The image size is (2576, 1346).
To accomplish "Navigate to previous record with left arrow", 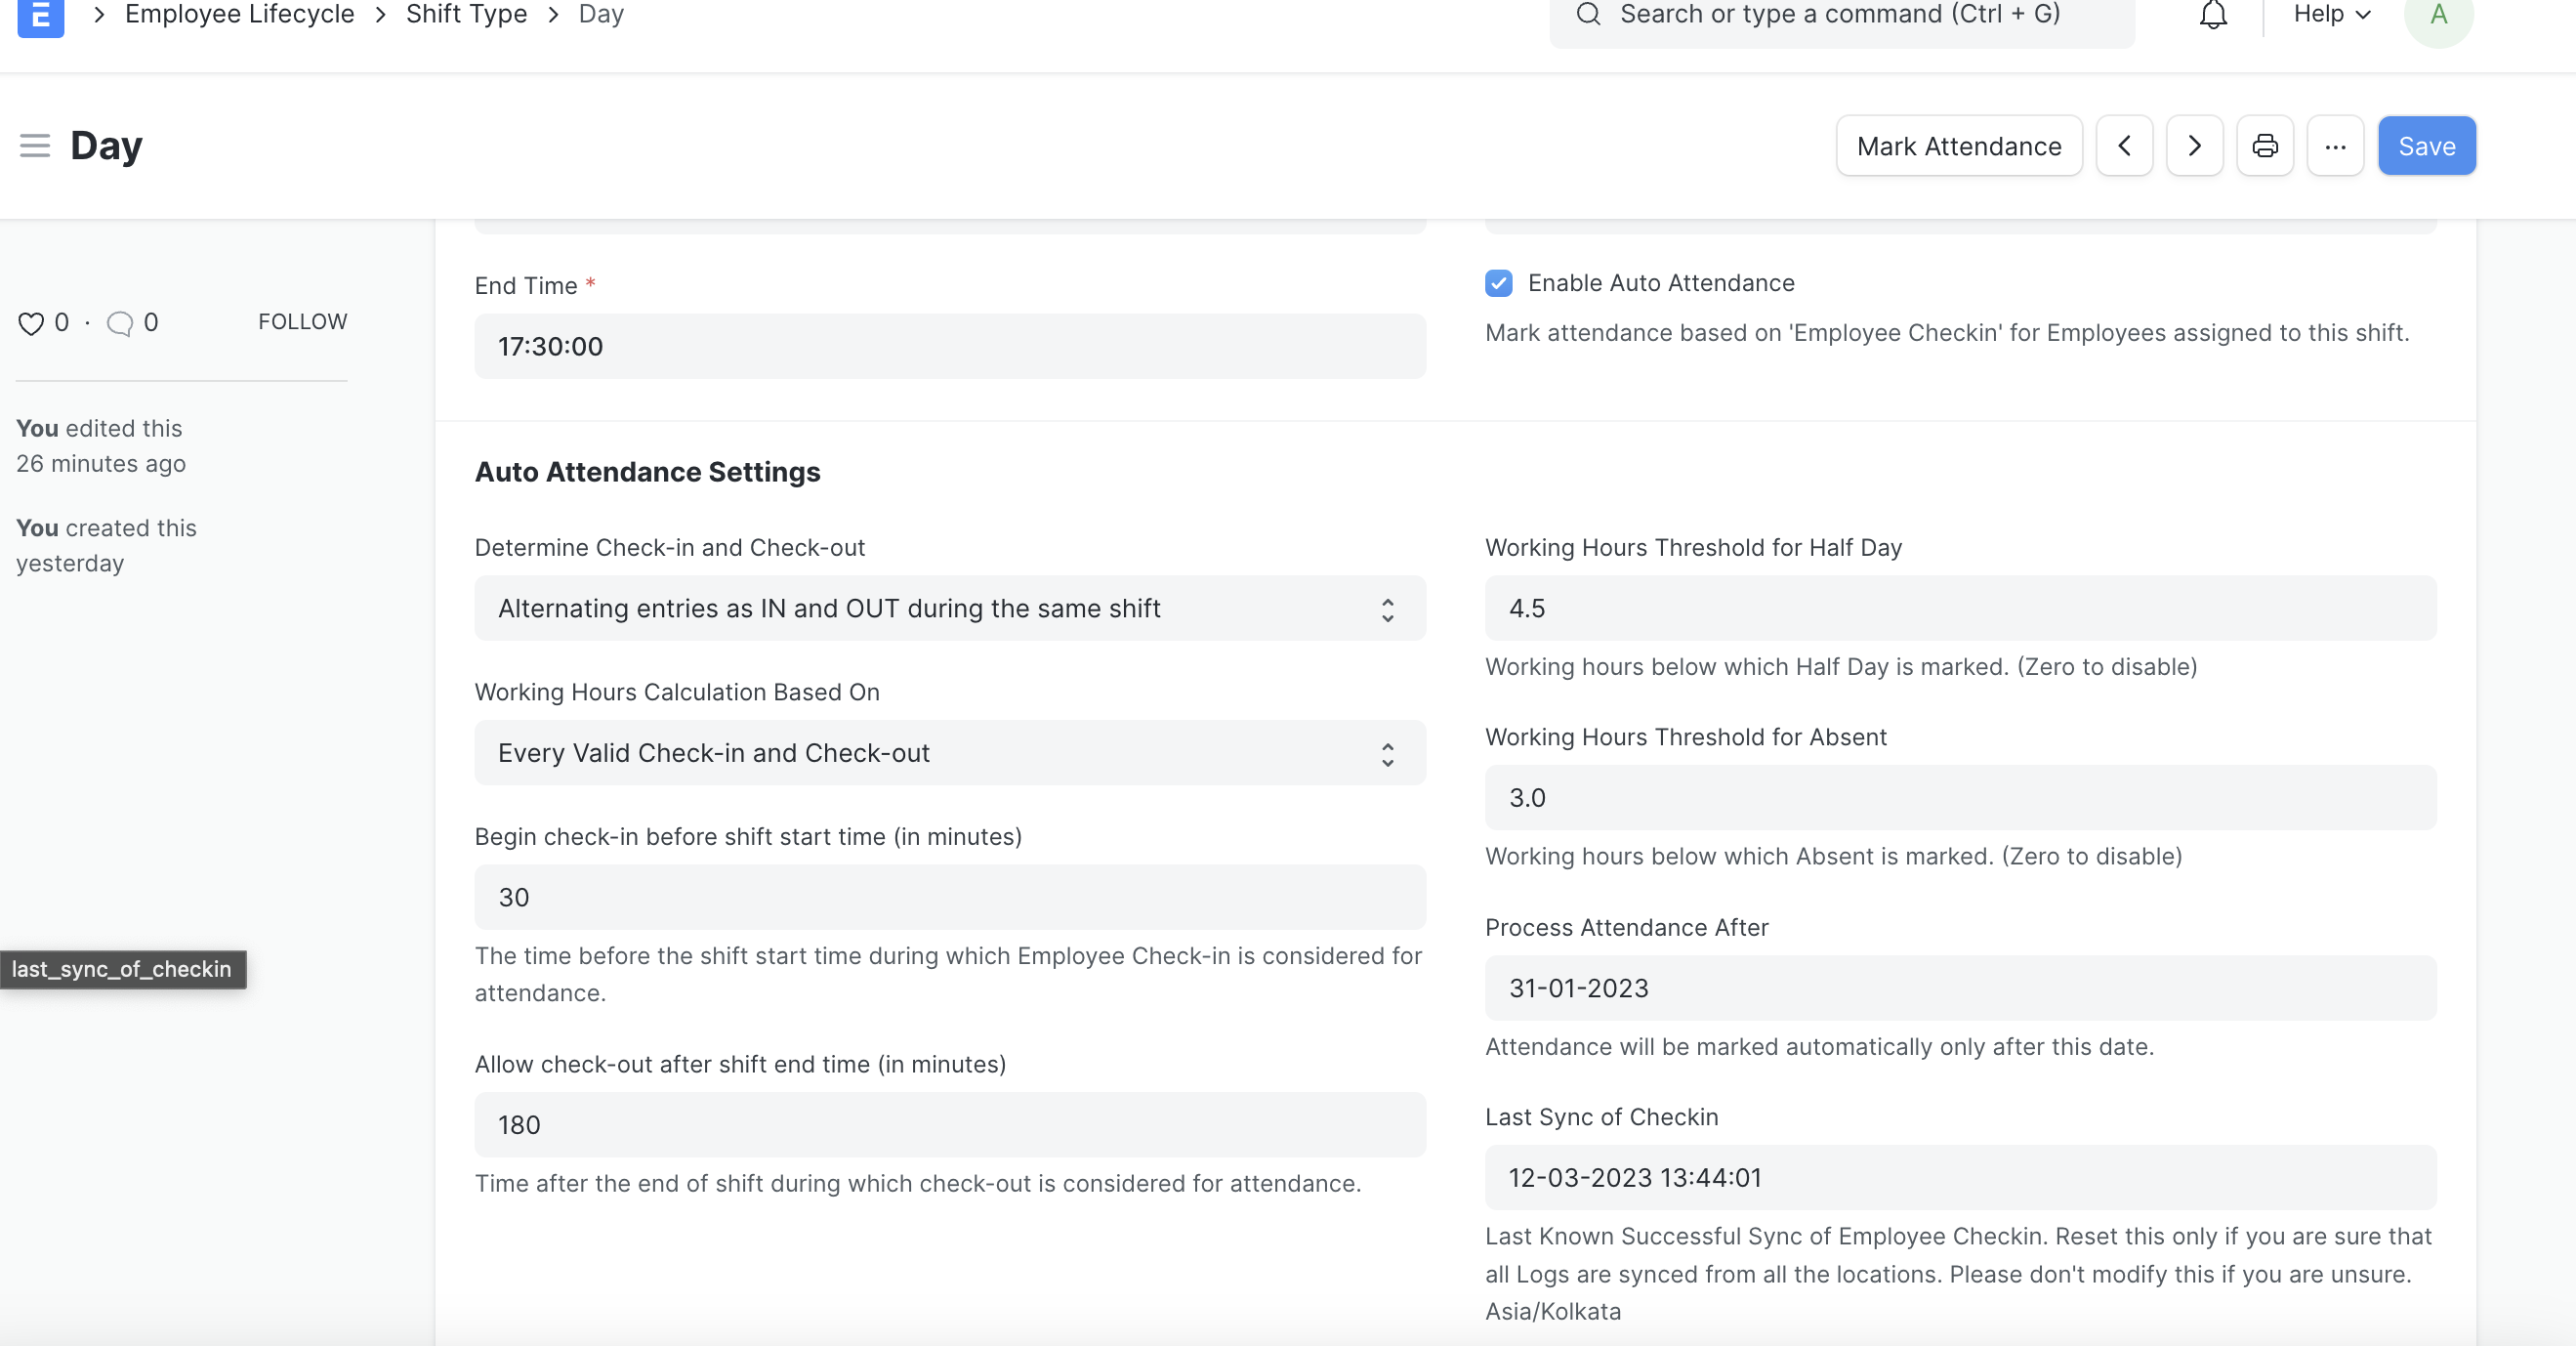I will coord(2124,146).
